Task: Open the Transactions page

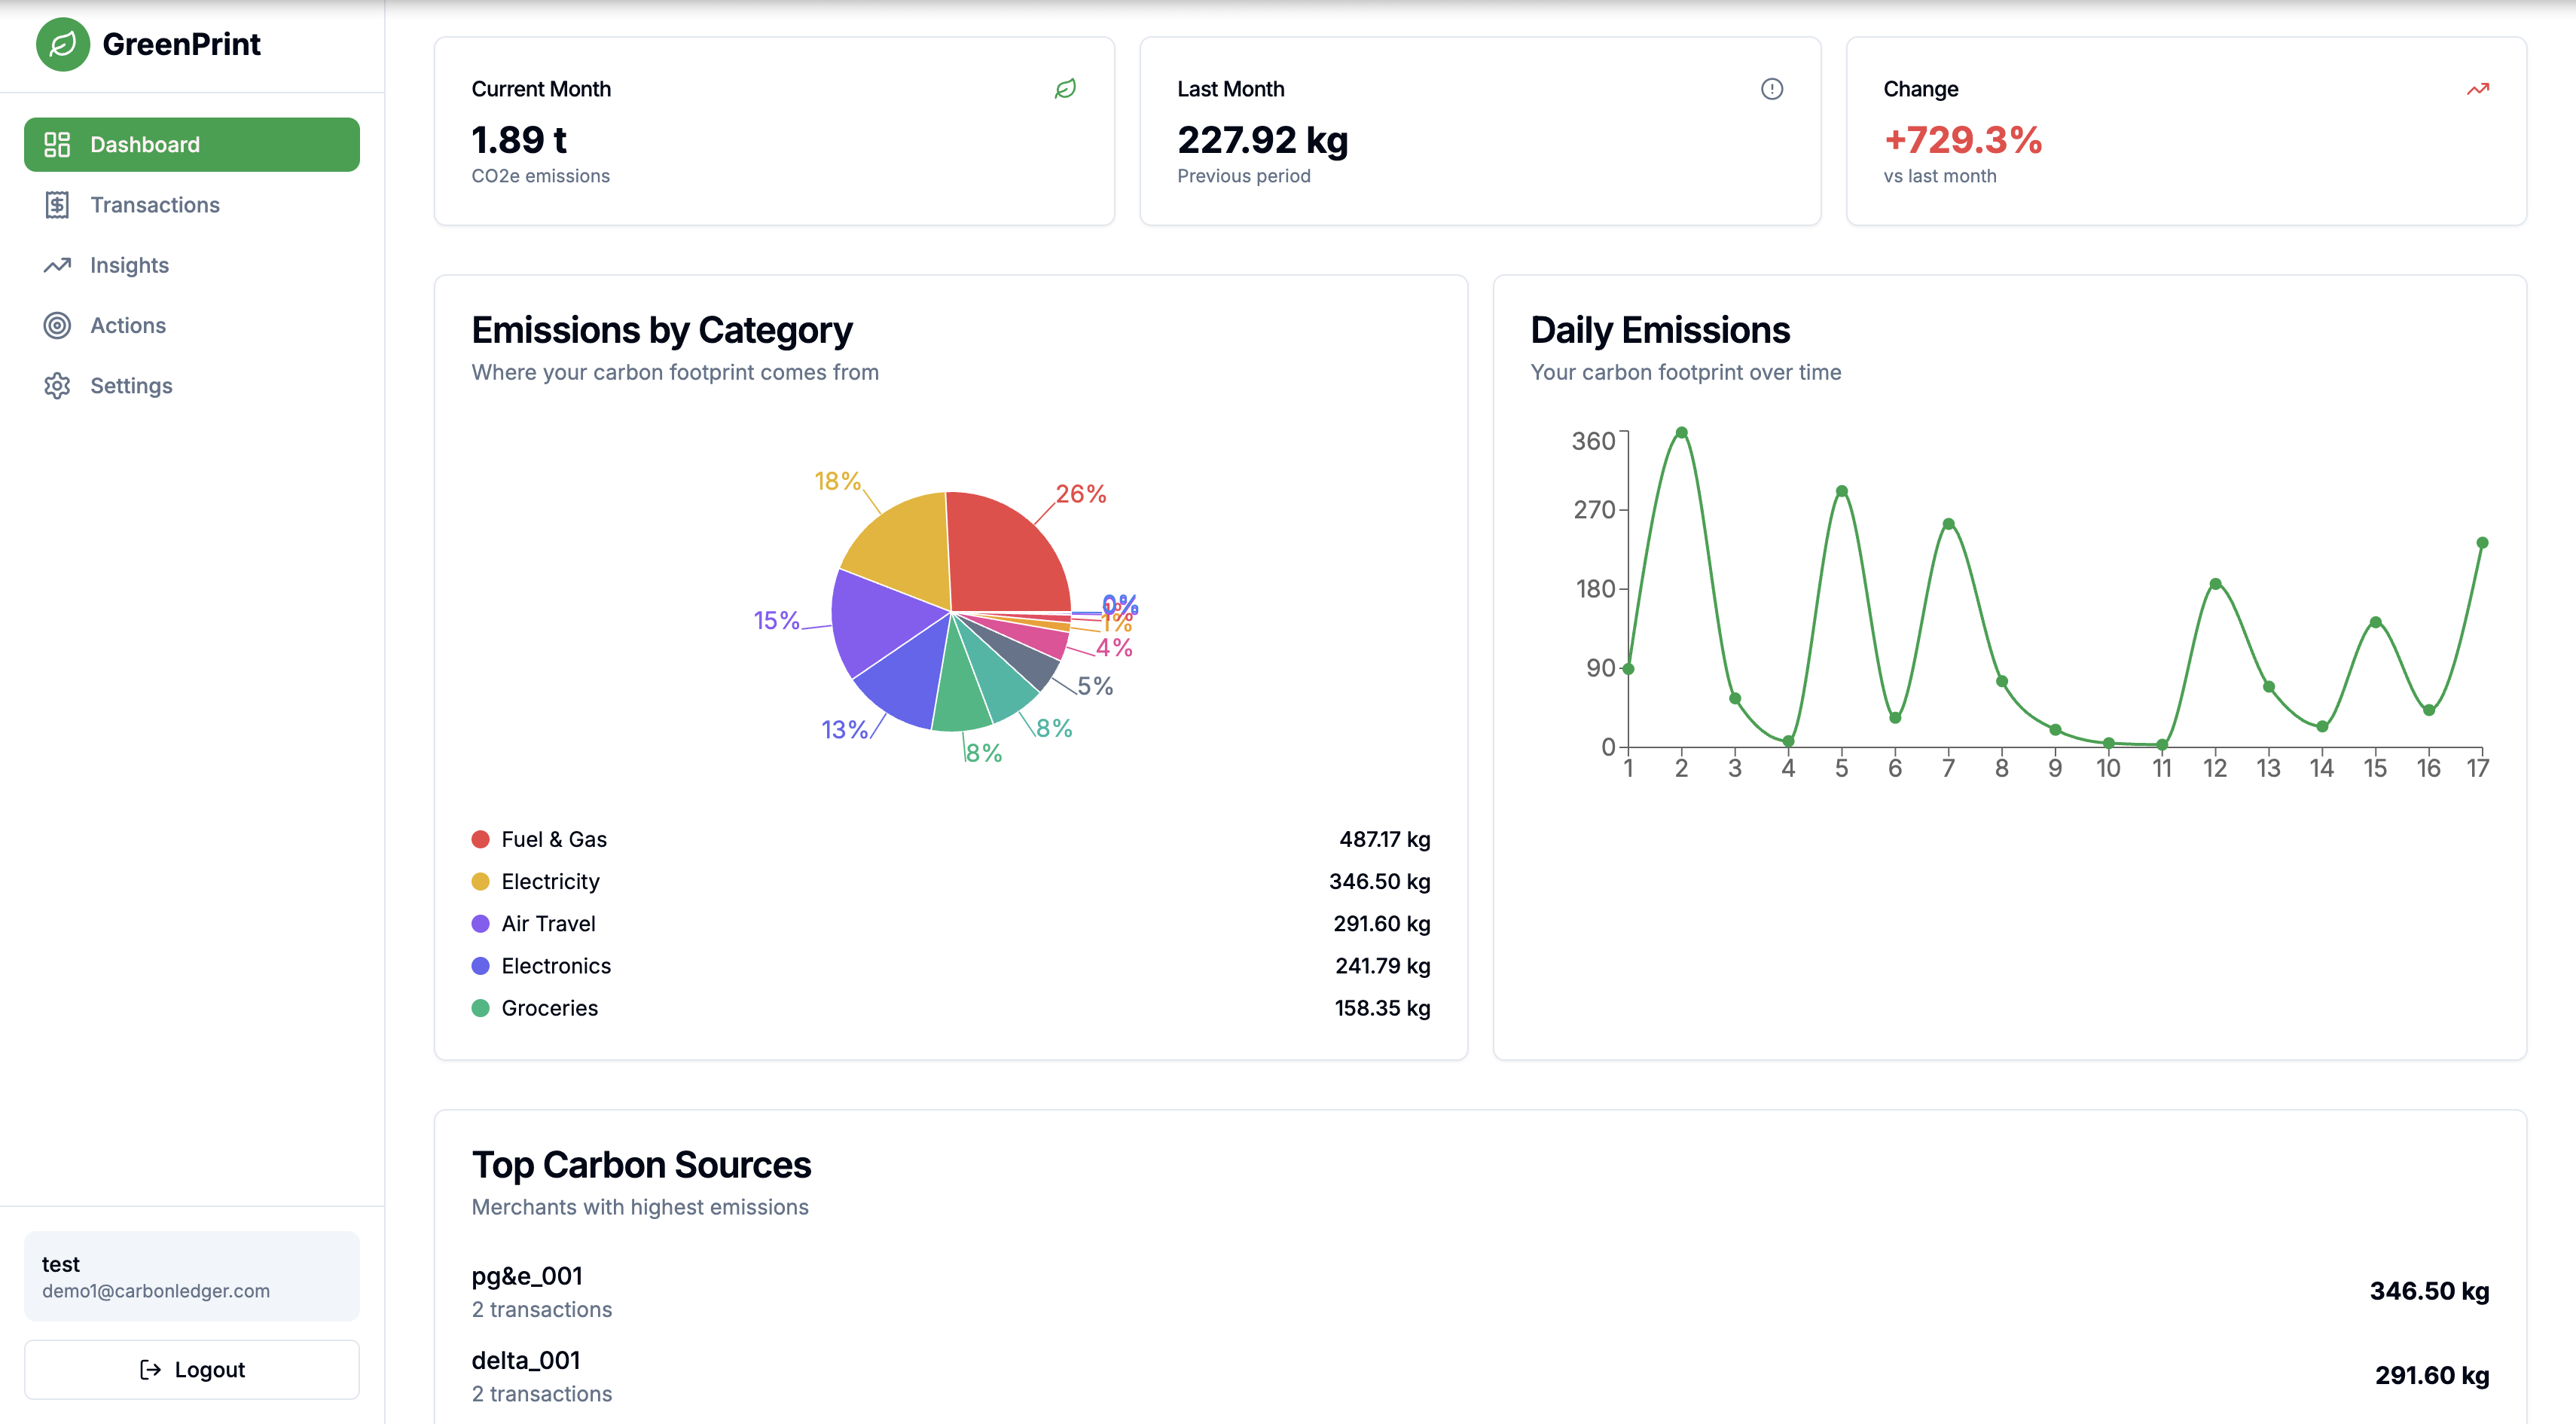Action: [155, 205]
